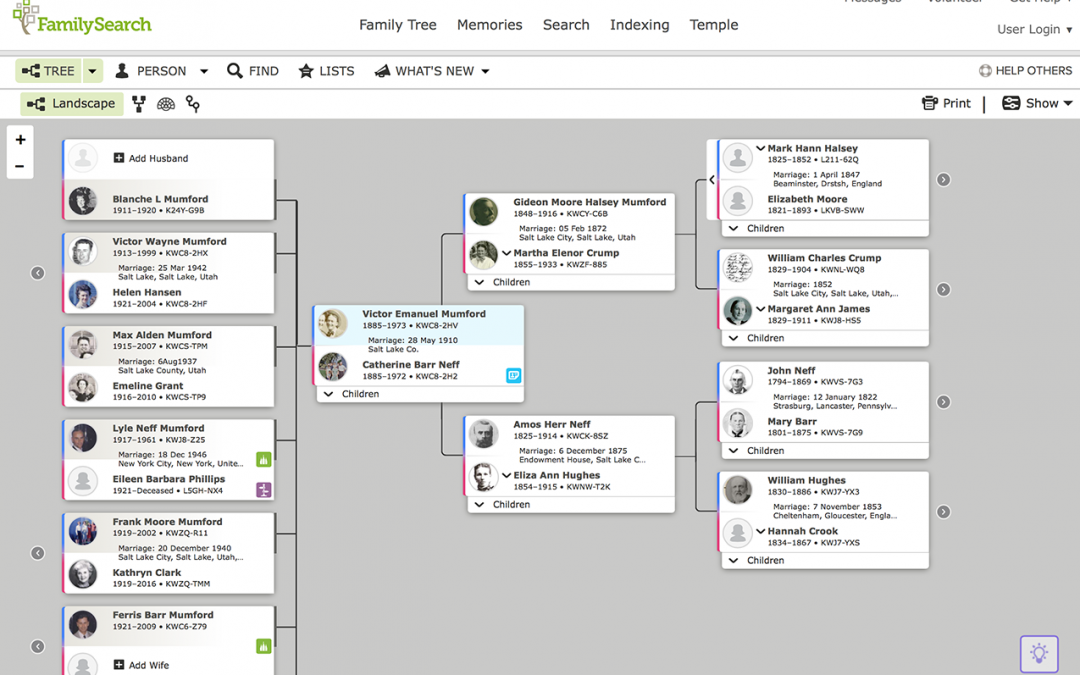Open the purple research hint on Eileen Barbara Phillips
Image resolution: width=1080 pixels, height=675 pixels.
click(263, 489)
